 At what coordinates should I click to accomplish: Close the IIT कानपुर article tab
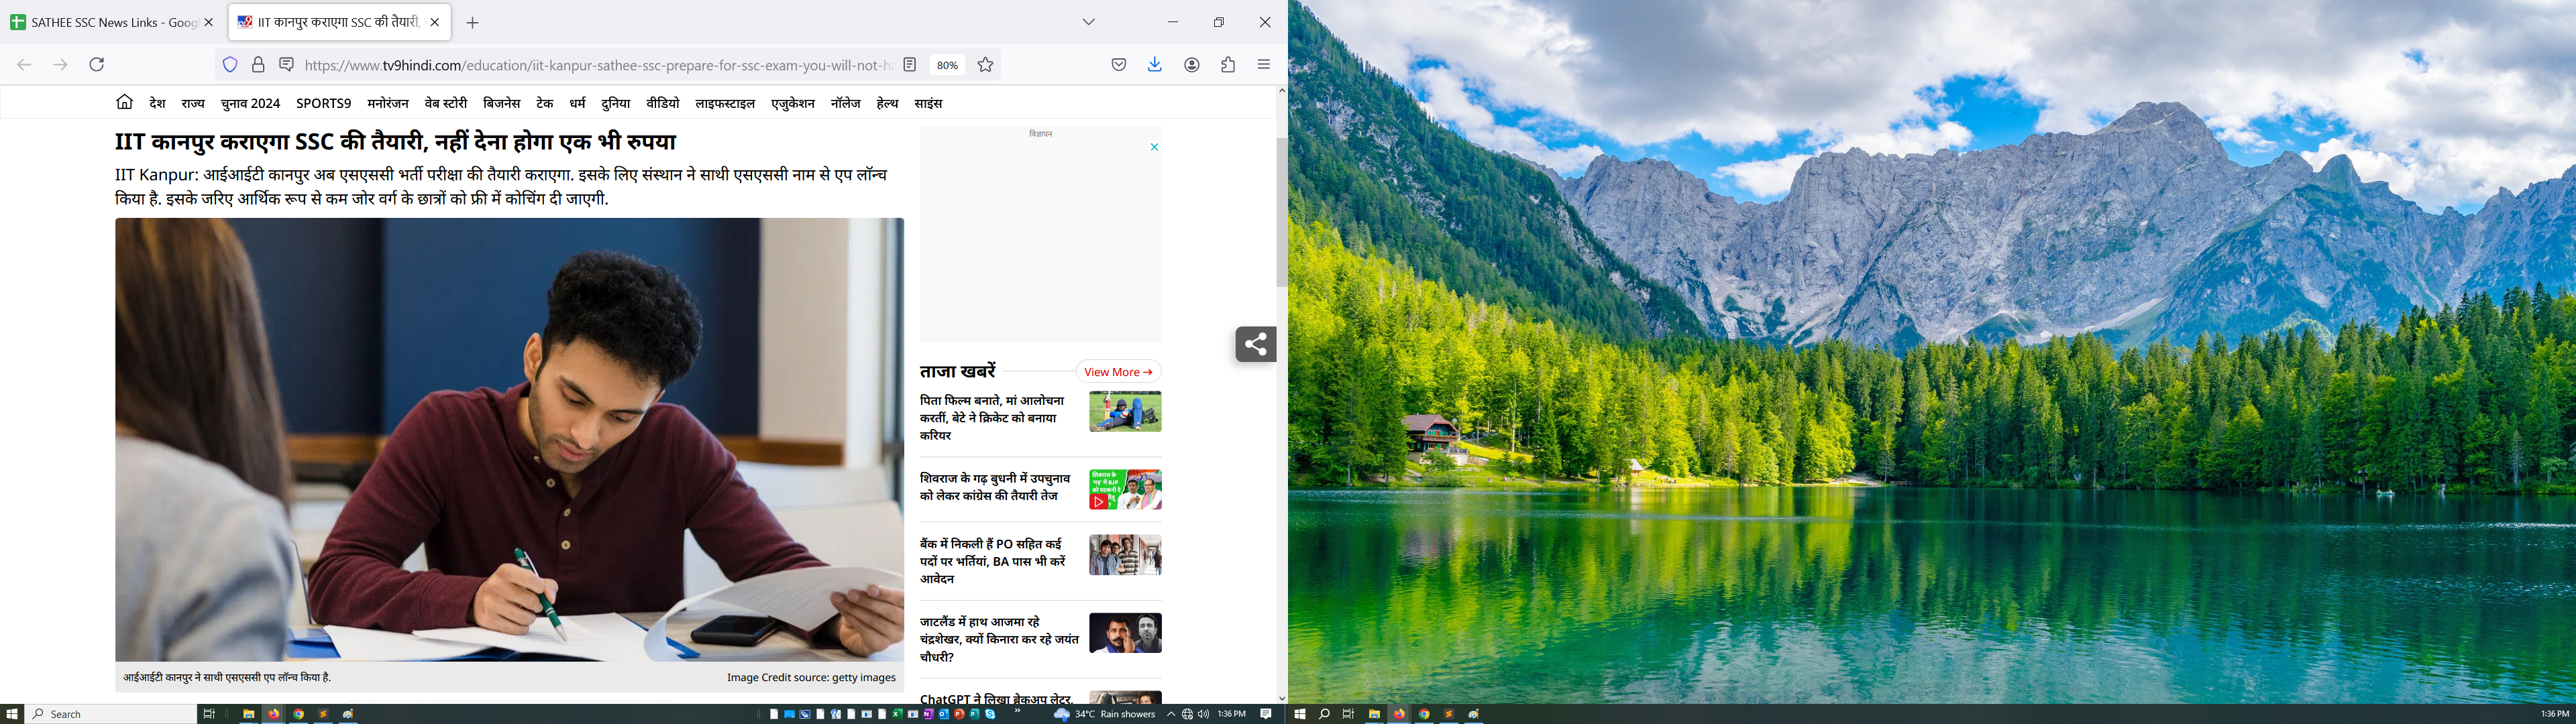pos(435,22)
